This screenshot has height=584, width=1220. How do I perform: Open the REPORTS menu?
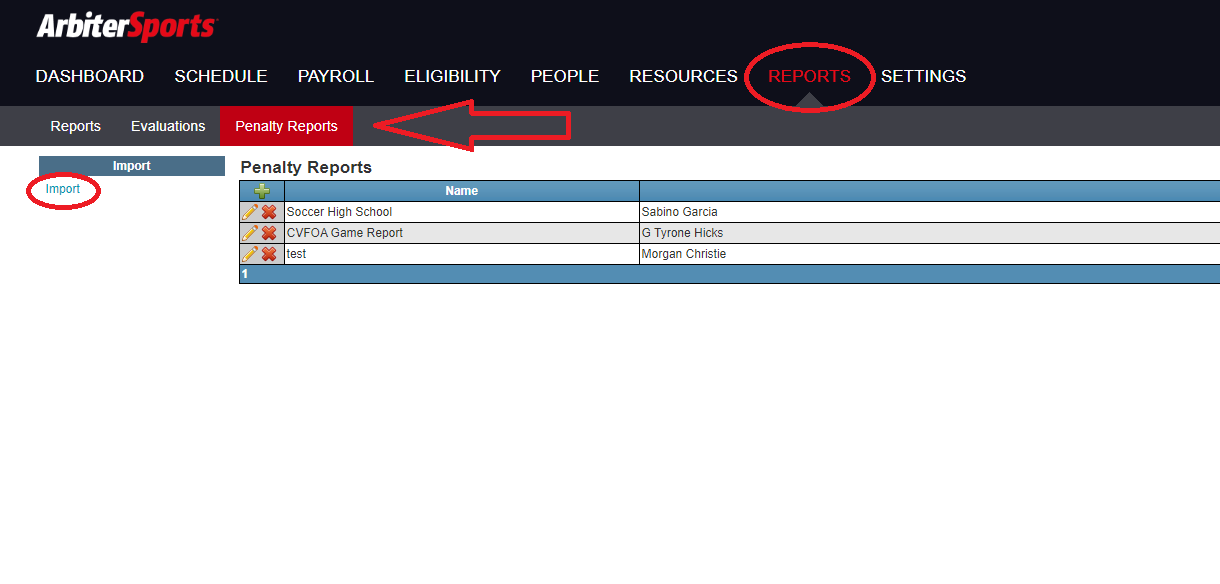point(810,76)
